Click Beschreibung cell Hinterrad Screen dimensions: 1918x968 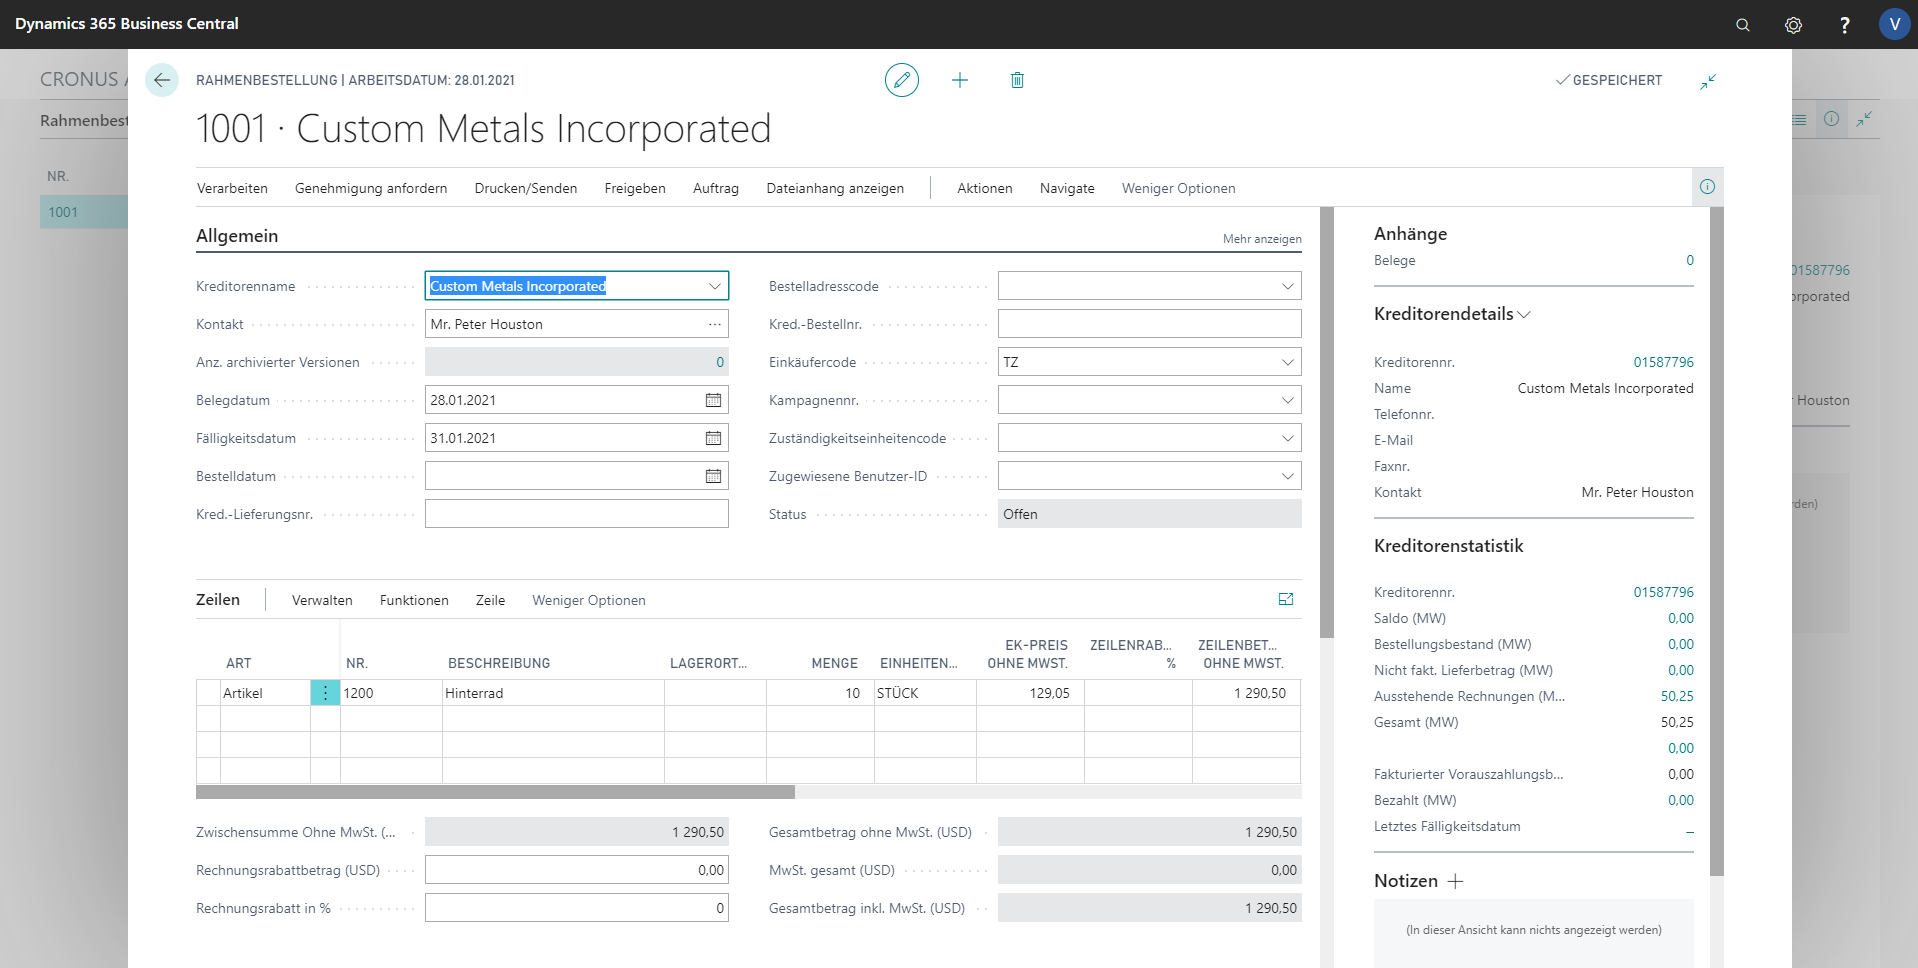pos(553,693)
